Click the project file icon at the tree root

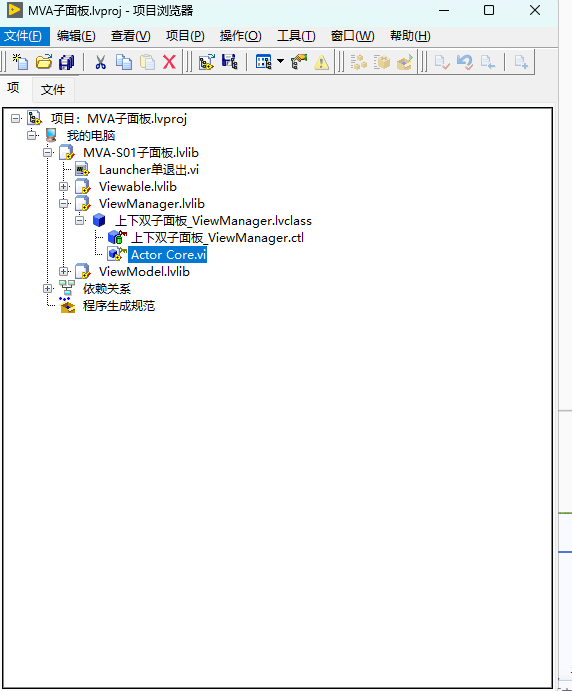(x=34, y=118)
